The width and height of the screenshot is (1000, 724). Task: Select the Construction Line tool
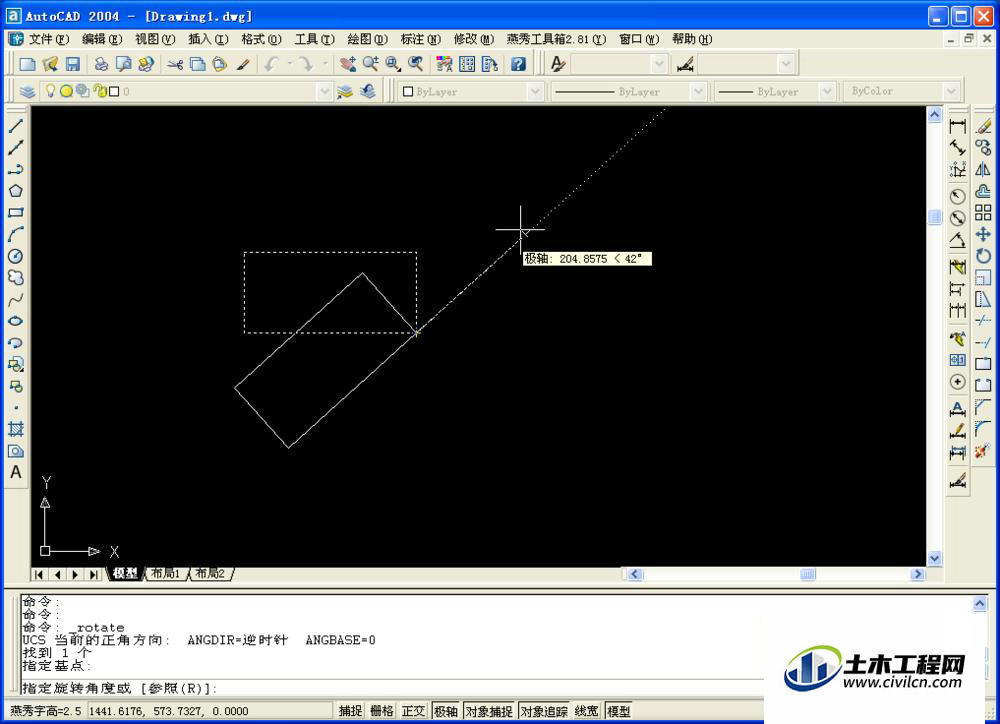(16, 147)
